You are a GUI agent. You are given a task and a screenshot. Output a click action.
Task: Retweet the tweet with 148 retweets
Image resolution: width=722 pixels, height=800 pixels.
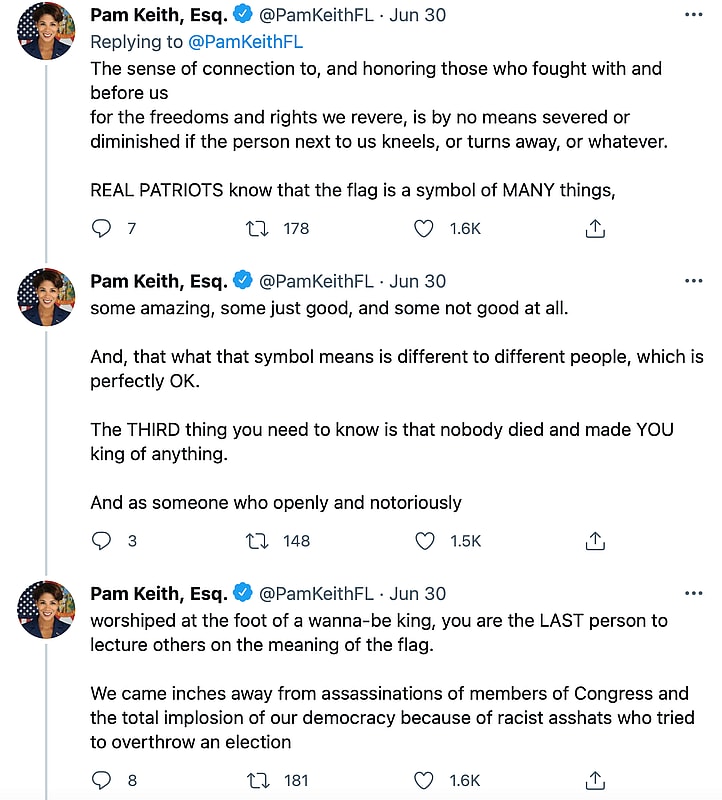tap(257, 541)
